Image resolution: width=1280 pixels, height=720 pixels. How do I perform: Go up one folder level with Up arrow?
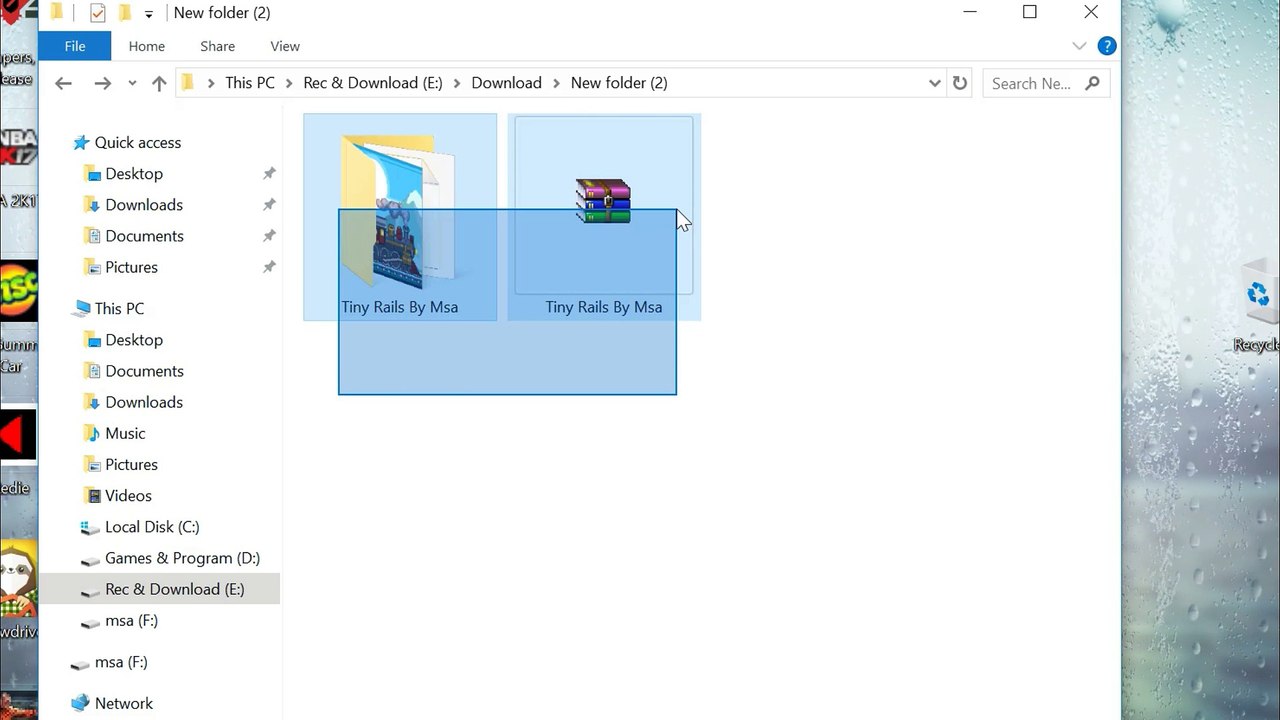click(x=159, y=83)
